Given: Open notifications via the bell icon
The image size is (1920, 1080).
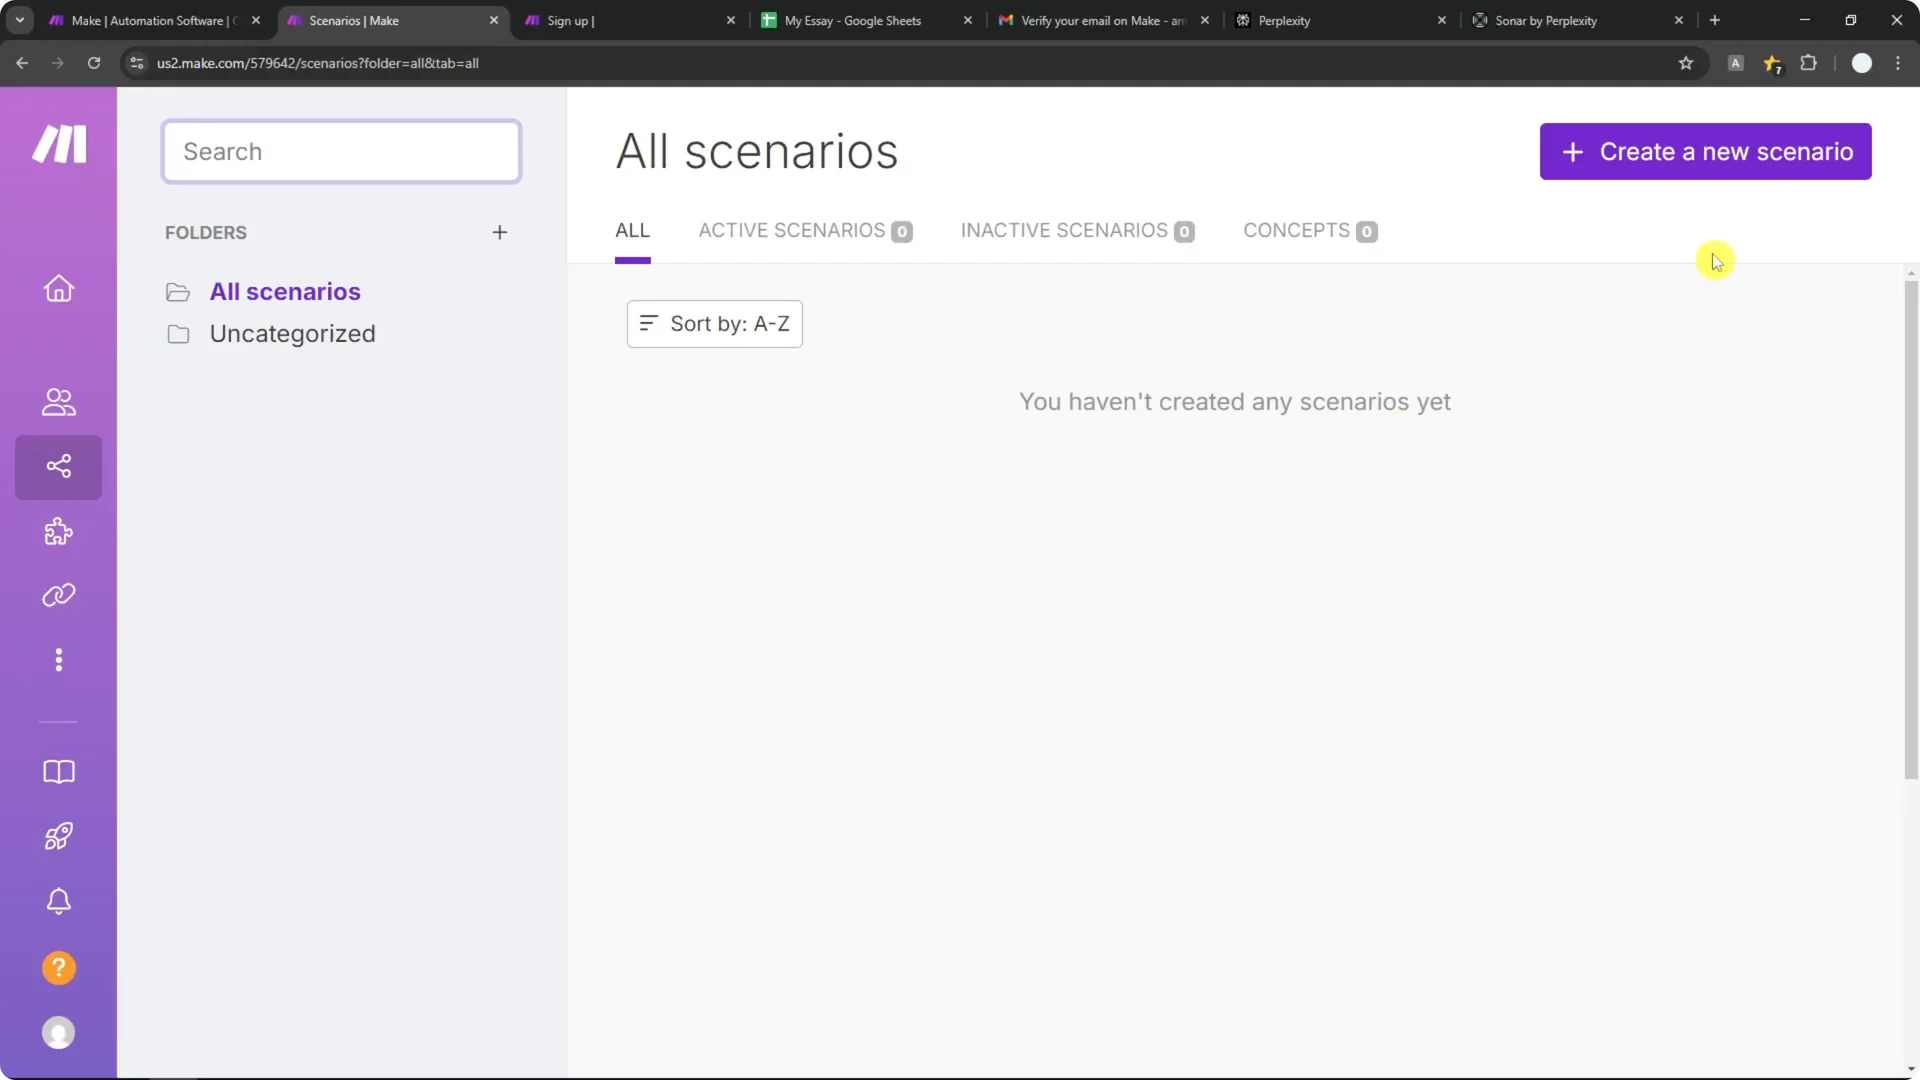Looking at the screenshot, I should 58,901.
